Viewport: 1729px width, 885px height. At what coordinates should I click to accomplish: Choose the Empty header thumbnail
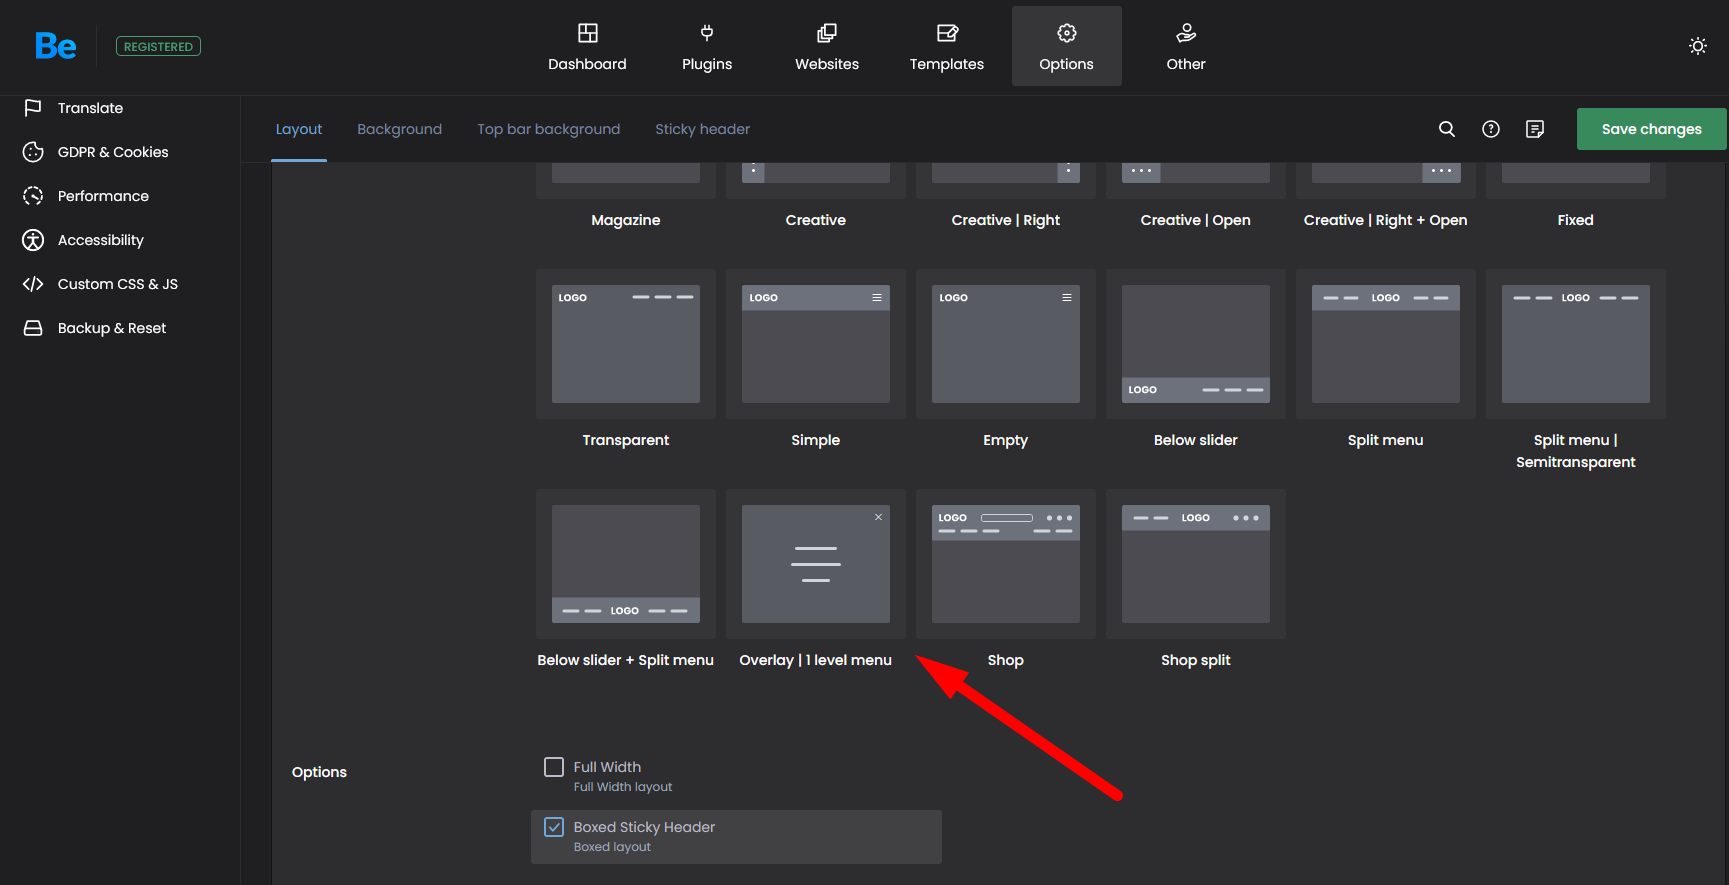click(x=1006, y=344)
